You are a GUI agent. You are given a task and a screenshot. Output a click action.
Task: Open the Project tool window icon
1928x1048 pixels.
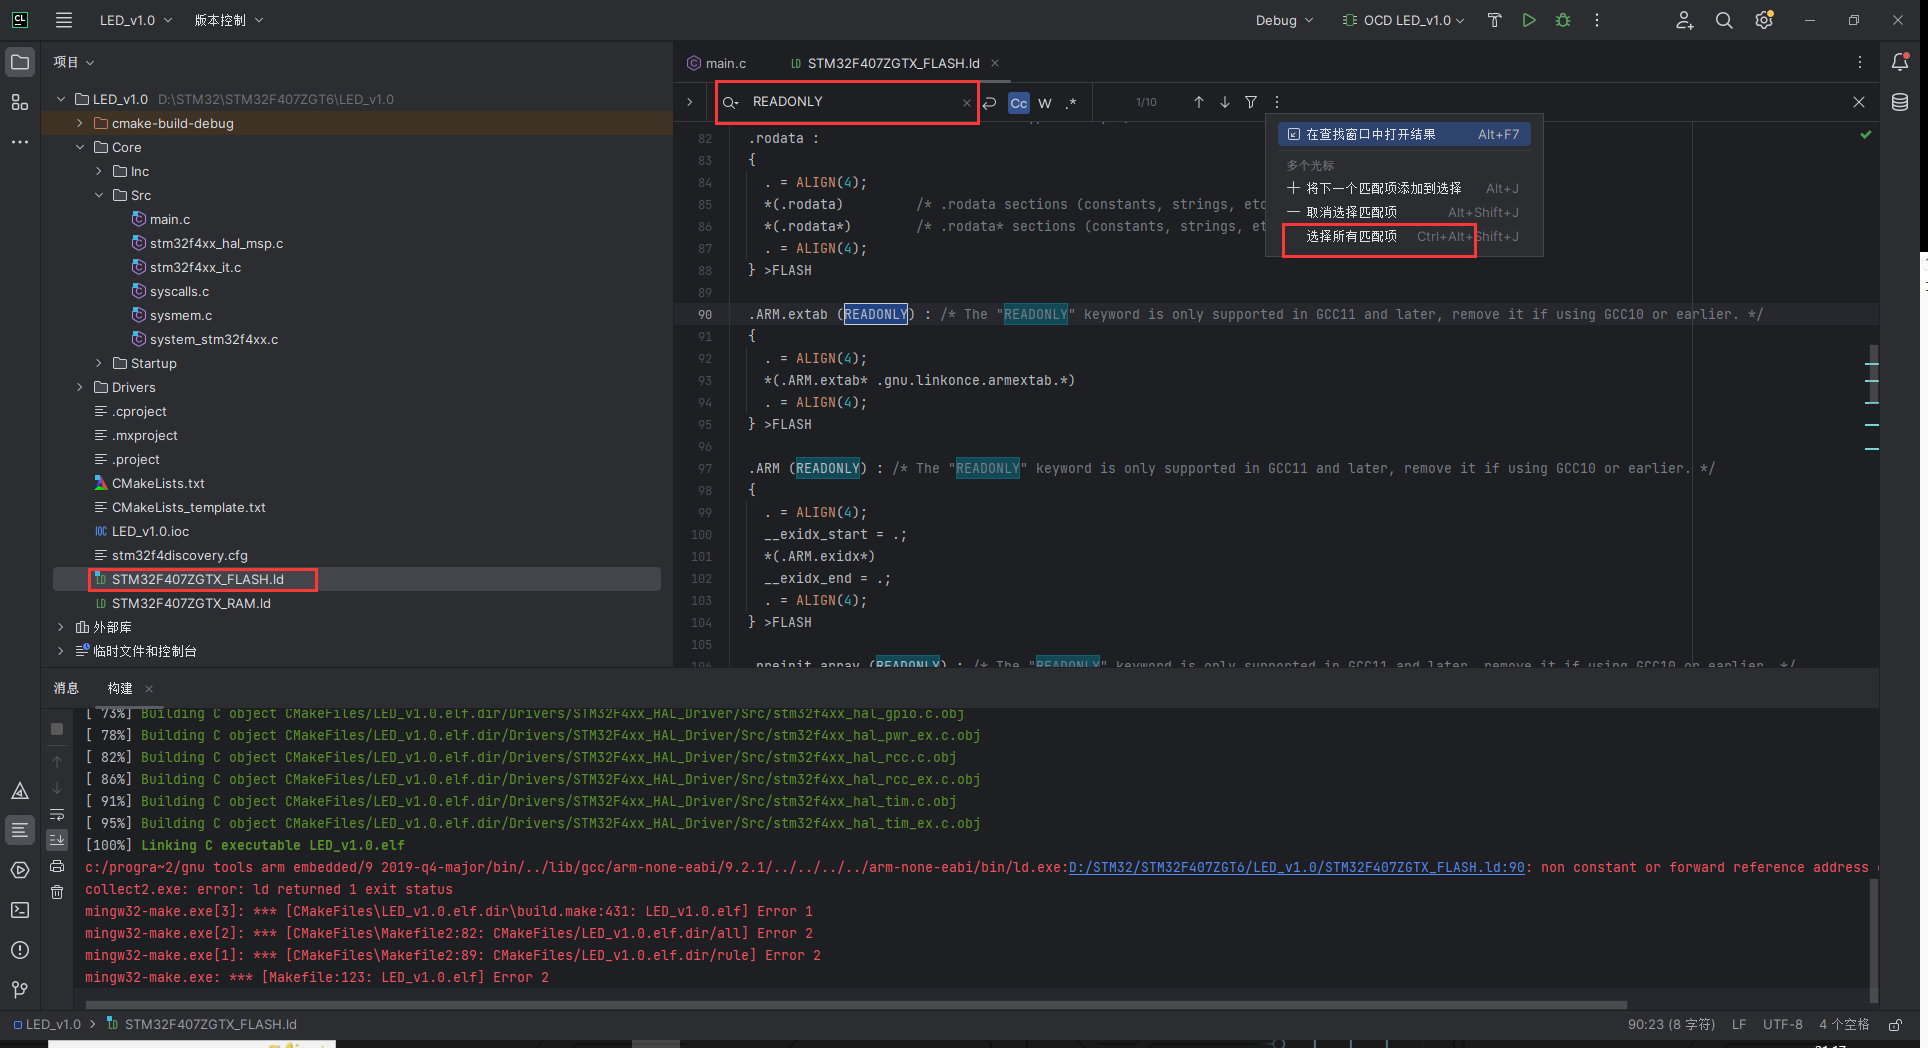pyautogui.click(x=20, y=63)
